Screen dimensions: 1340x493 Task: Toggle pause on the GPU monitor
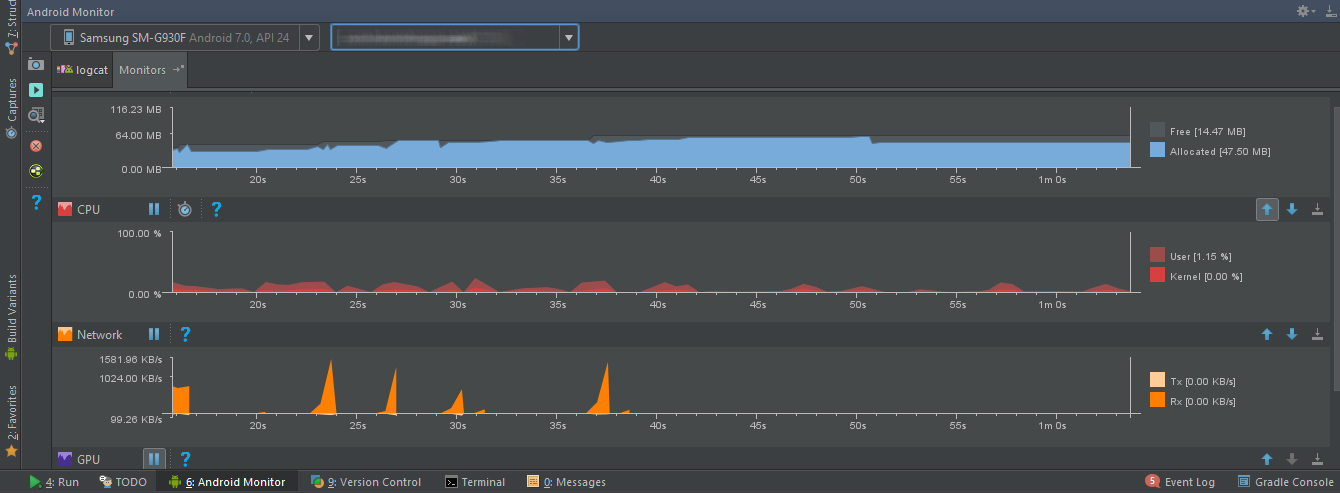[154, 459]
